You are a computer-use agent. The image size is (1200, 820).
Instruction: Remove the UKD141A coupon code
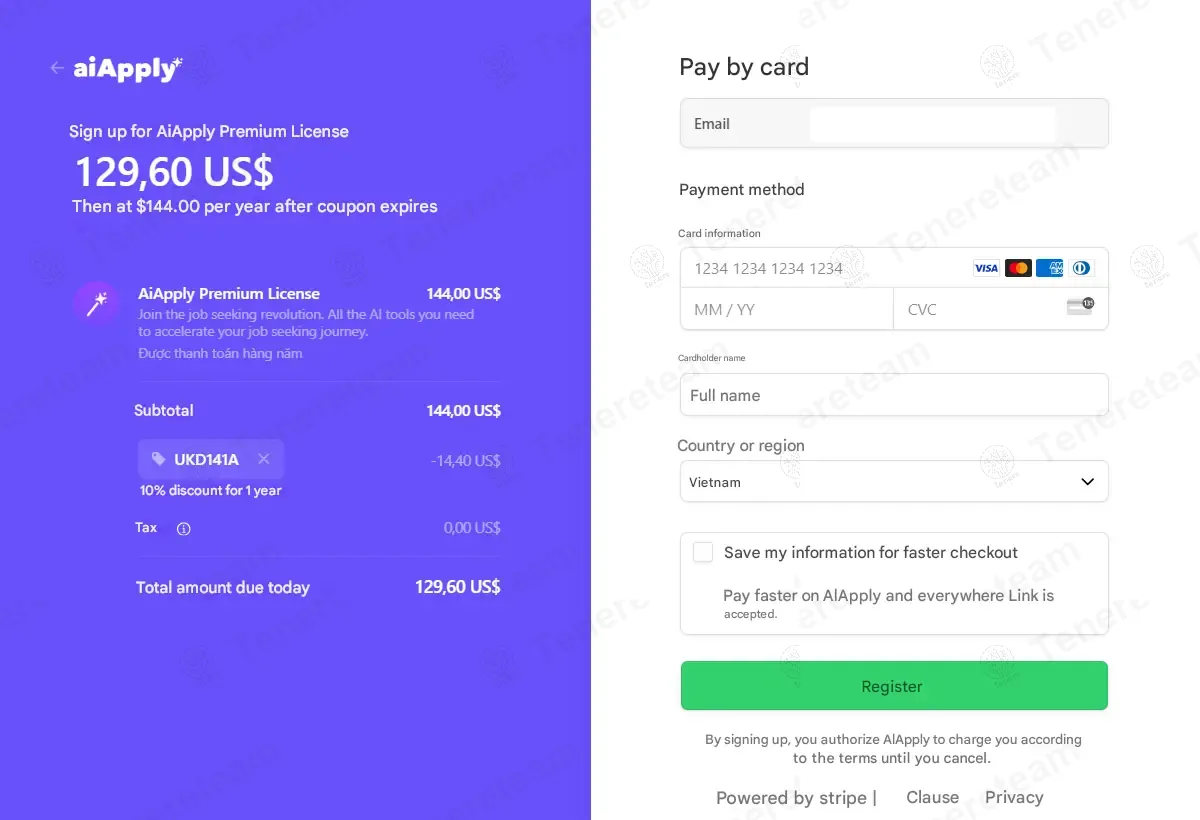pos(264,459)
